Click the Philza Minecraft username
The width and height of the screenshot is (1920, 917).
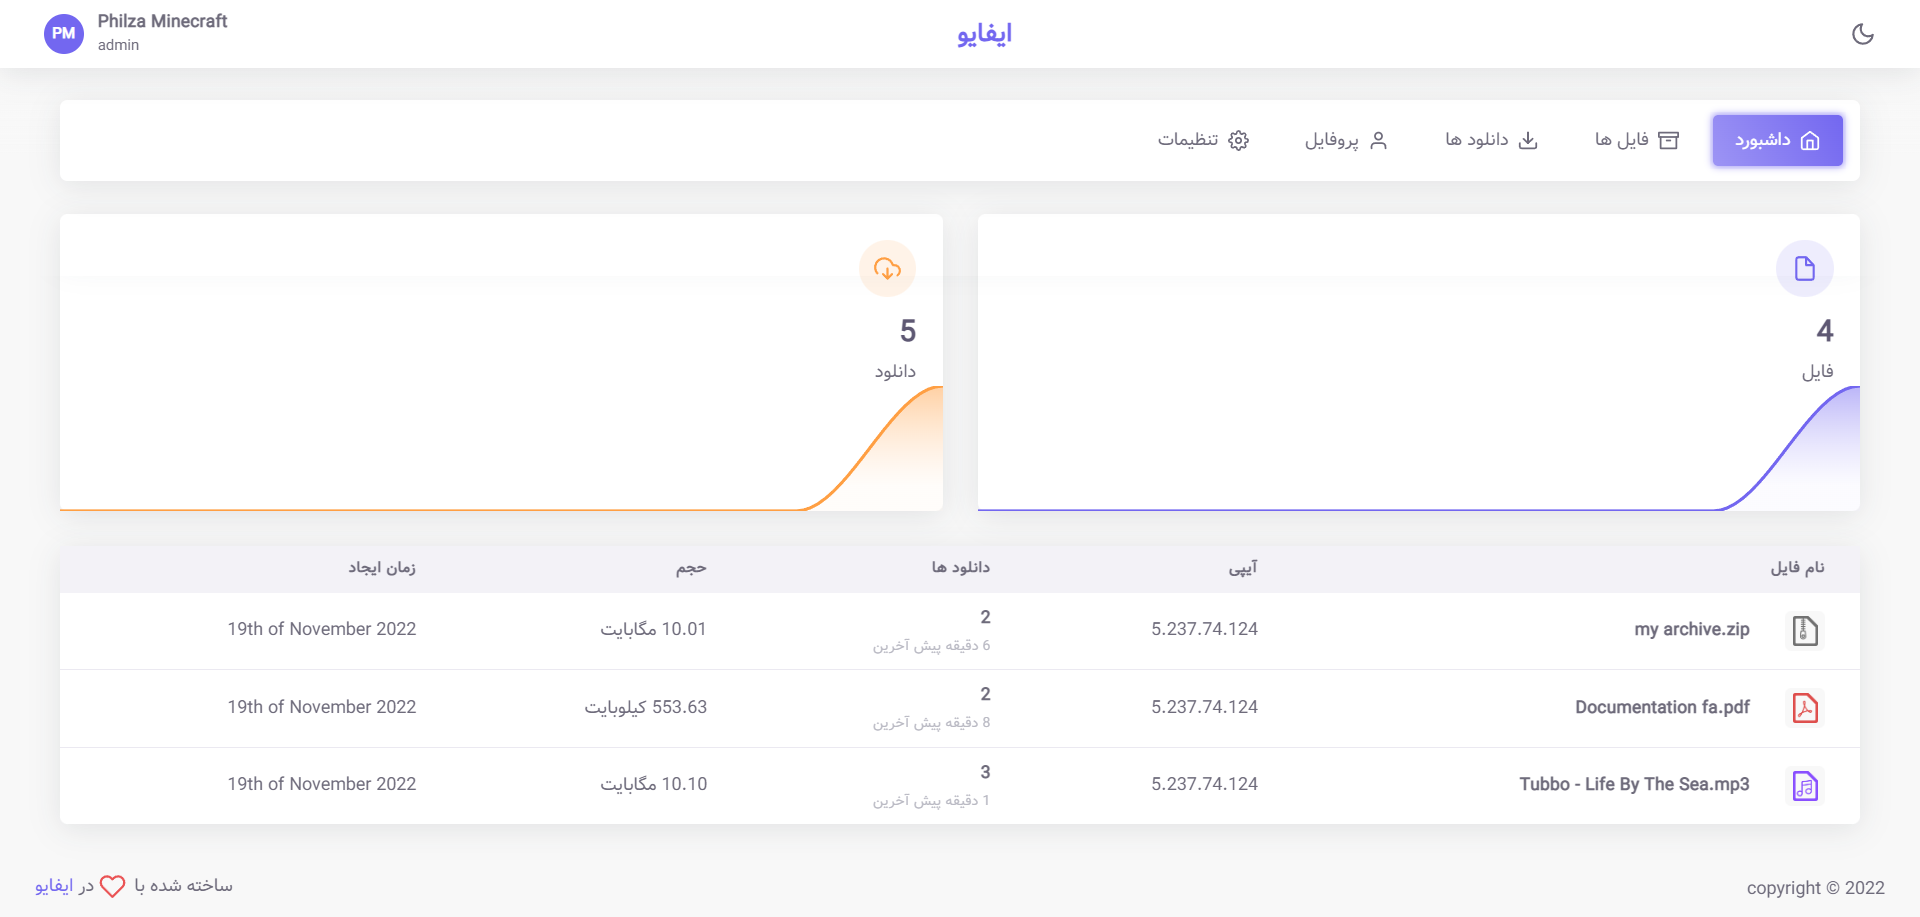coord(162,21)
